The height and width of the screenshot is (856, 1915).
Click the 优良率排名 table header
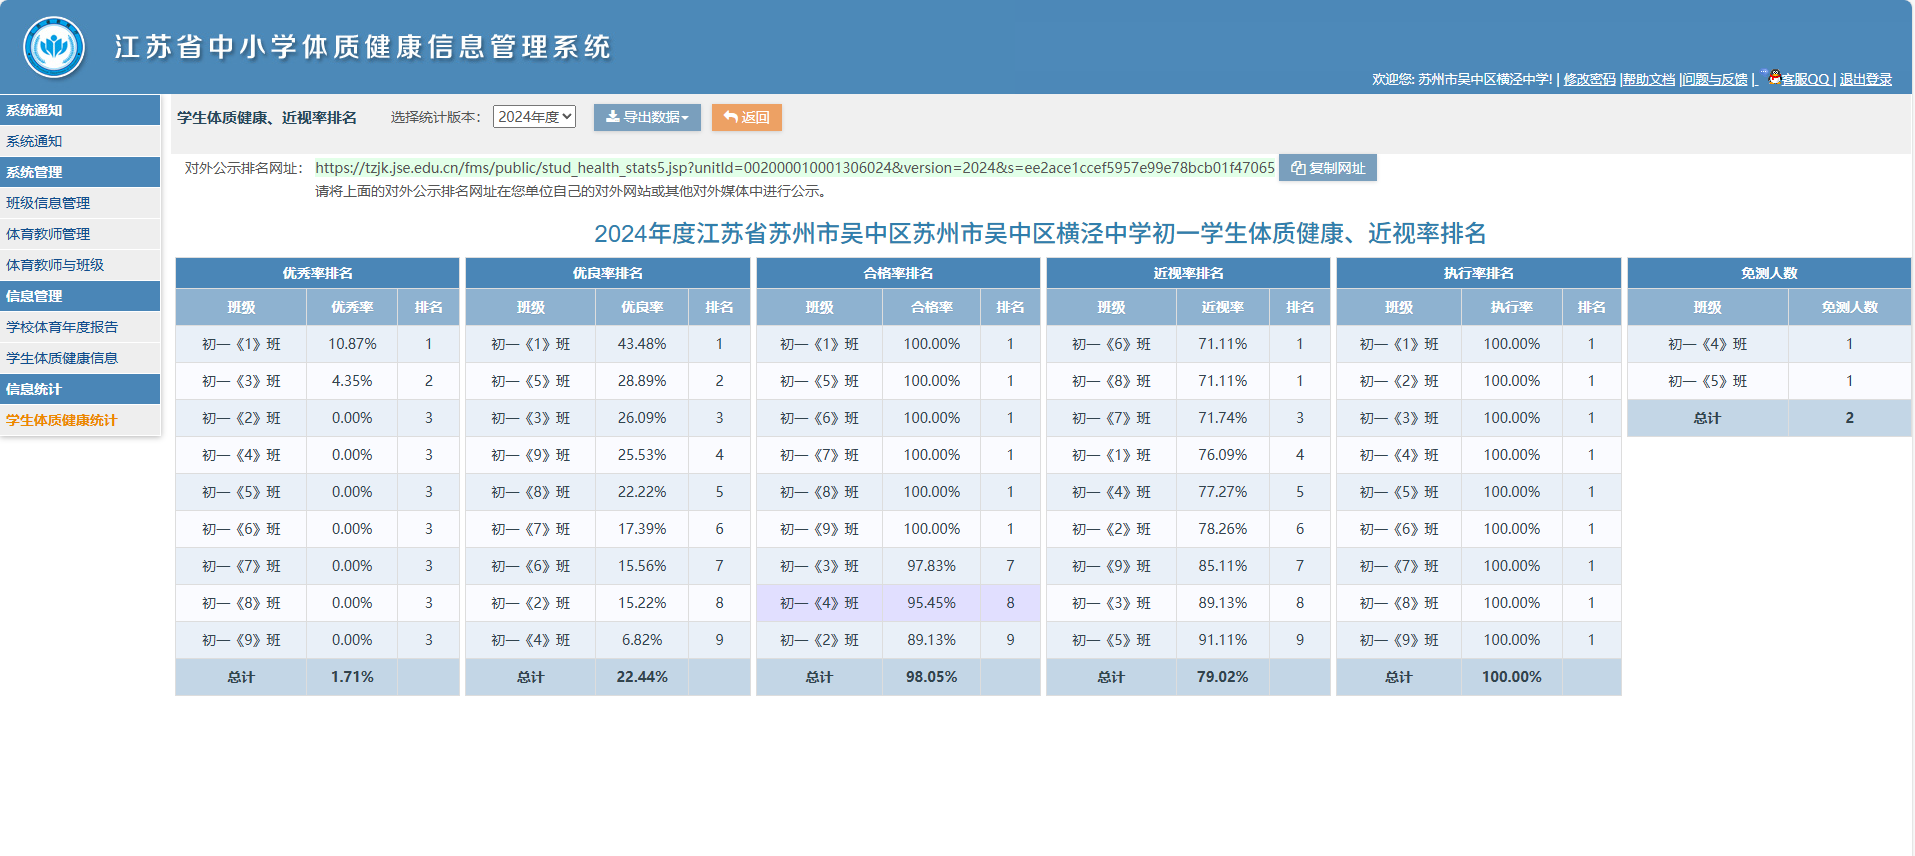pyautogui.click(x=607, y=273)
